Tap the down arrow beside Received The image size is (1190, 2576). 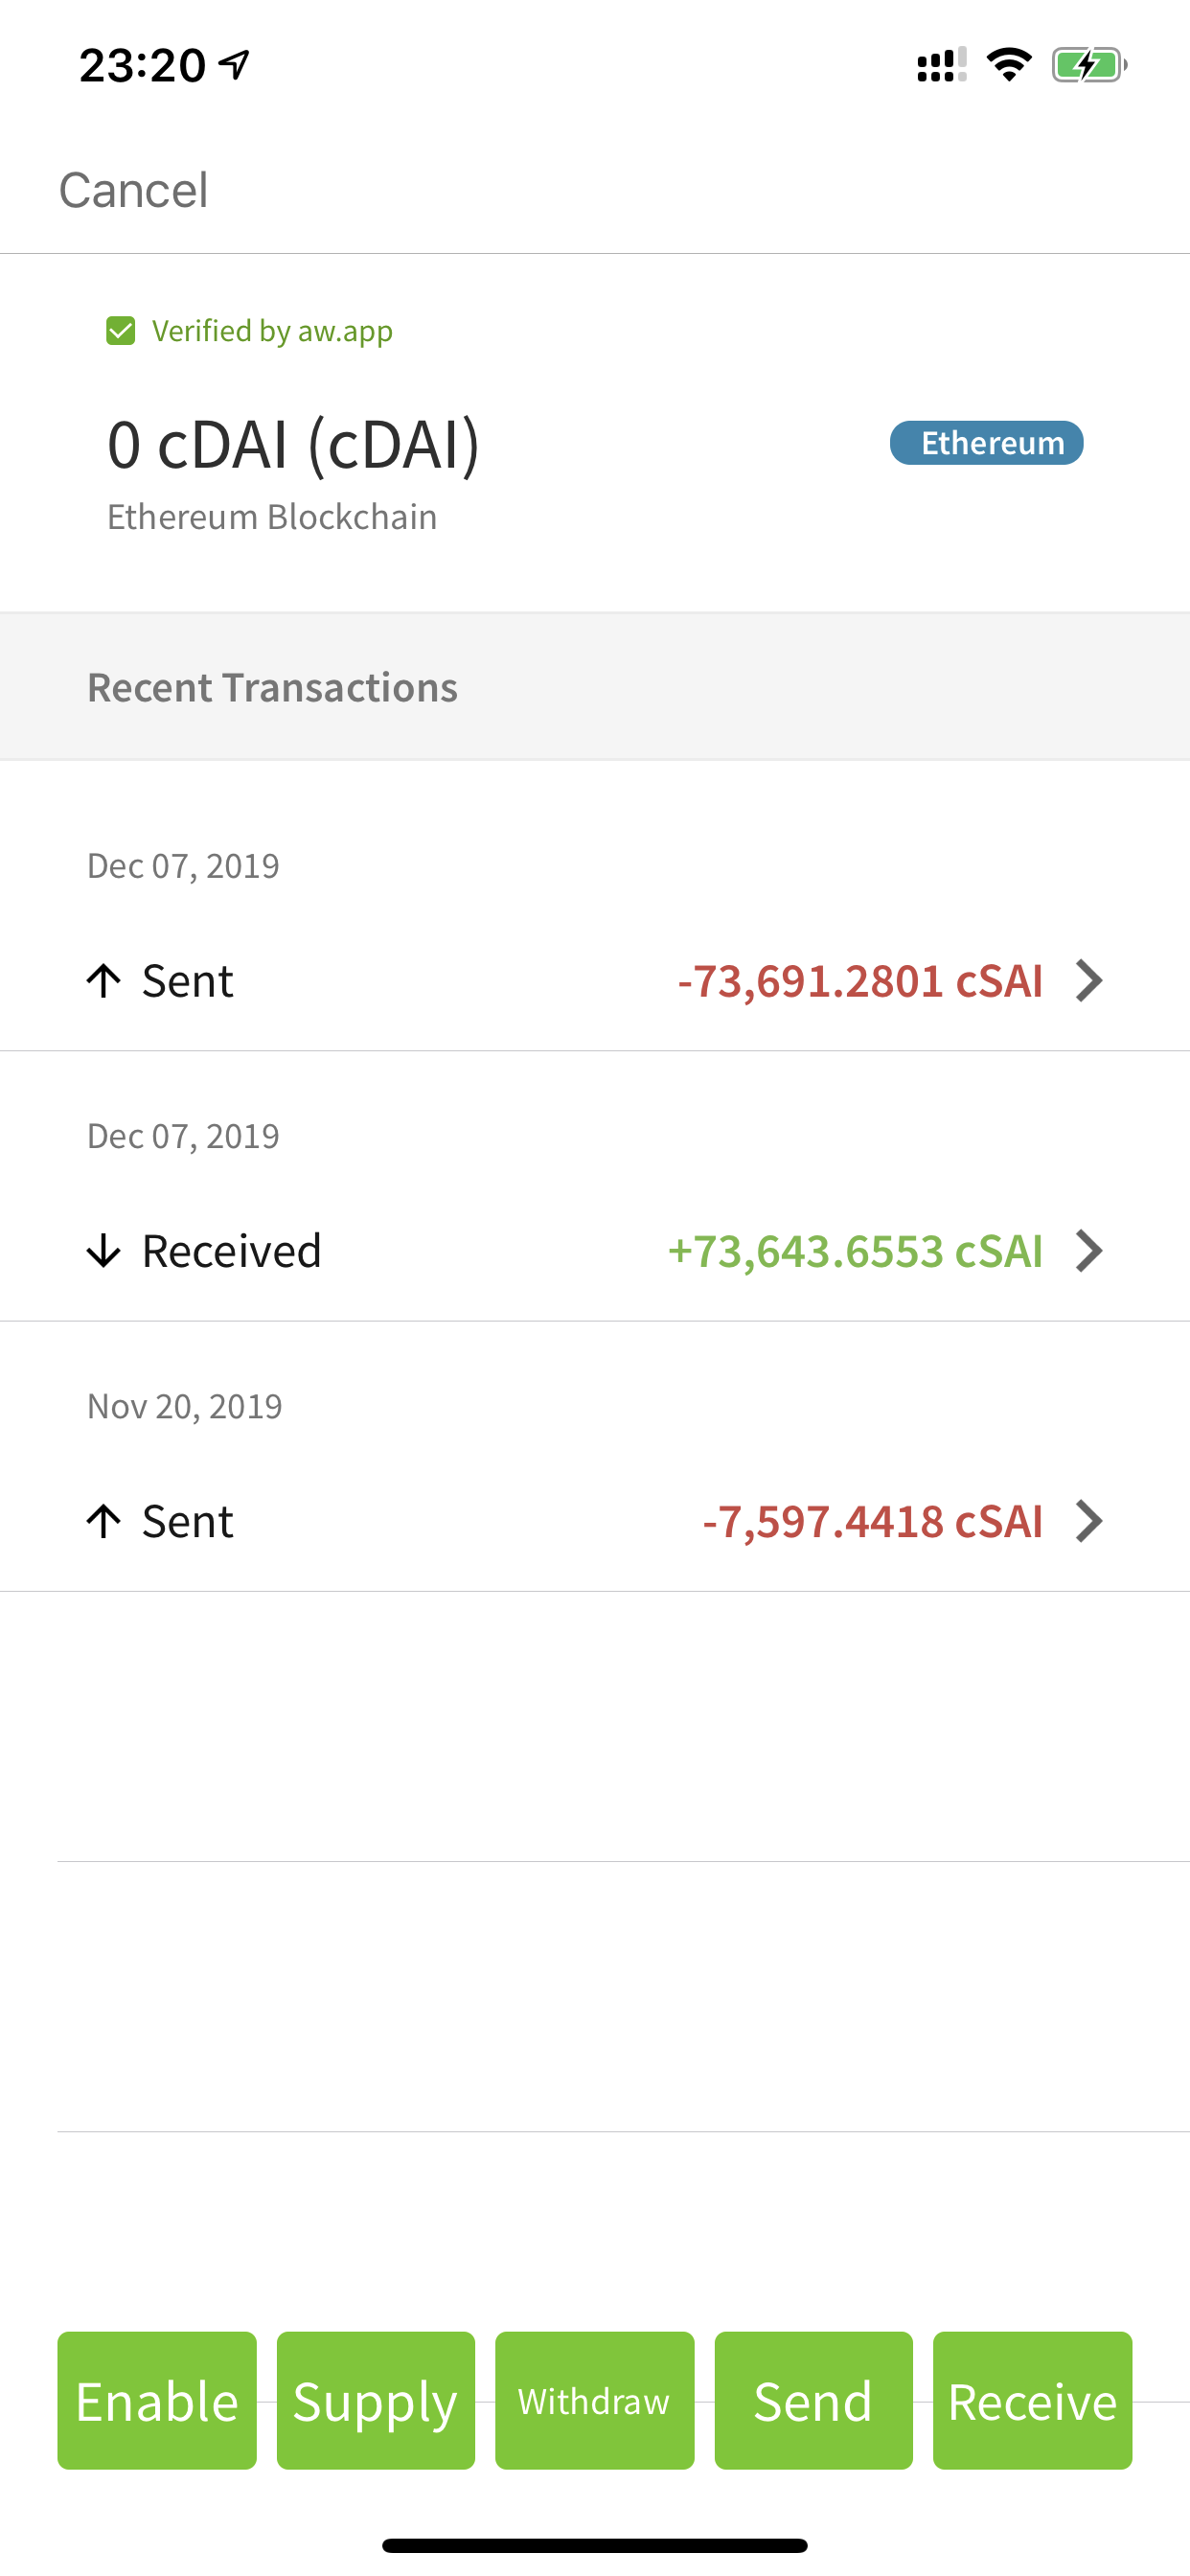(x=104, y=1251)
